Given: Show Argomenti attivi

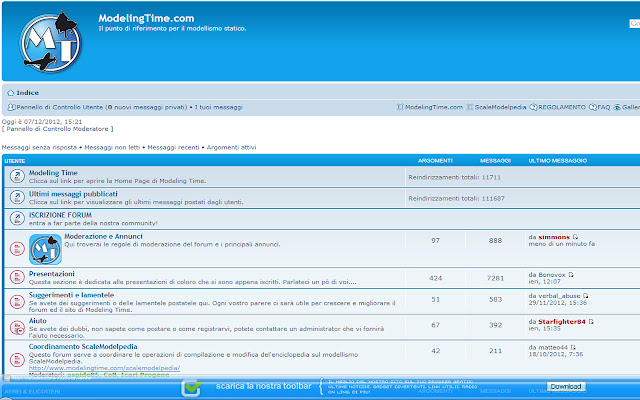Looking at the screenshot, I should tap(231, 147).
